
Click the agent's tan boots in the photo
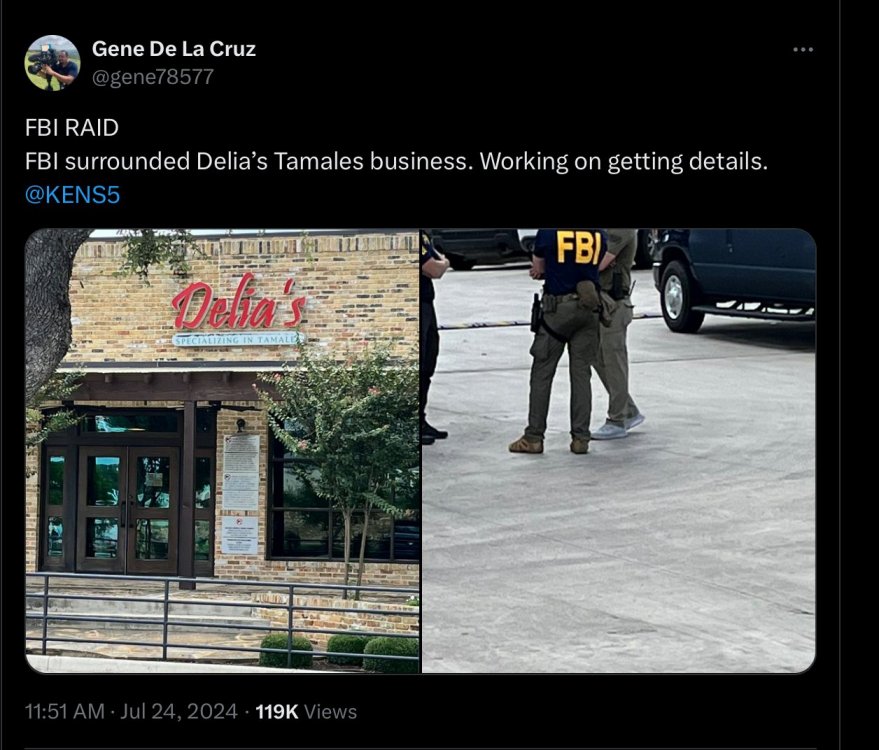(548, 445)
